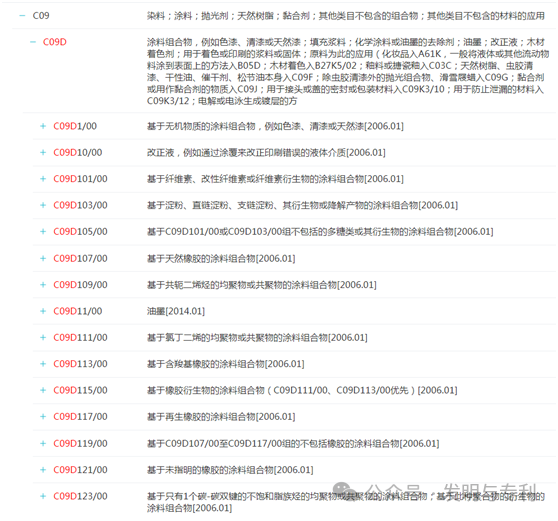Expand the C09D101/00 row
558x521 pixels.
pyautogui.click(x=43, y=179)
